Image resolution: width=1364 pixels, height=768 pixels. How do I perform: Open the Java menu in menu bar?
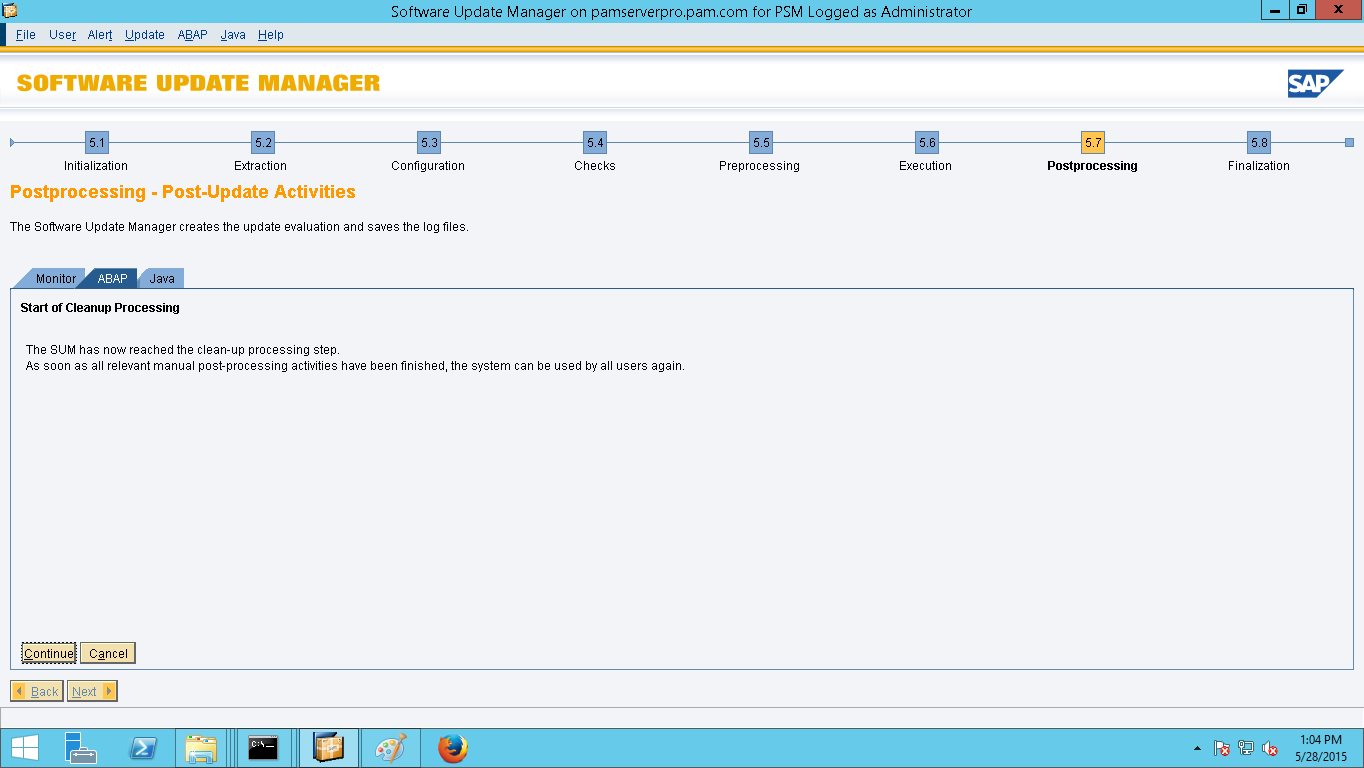233,34
